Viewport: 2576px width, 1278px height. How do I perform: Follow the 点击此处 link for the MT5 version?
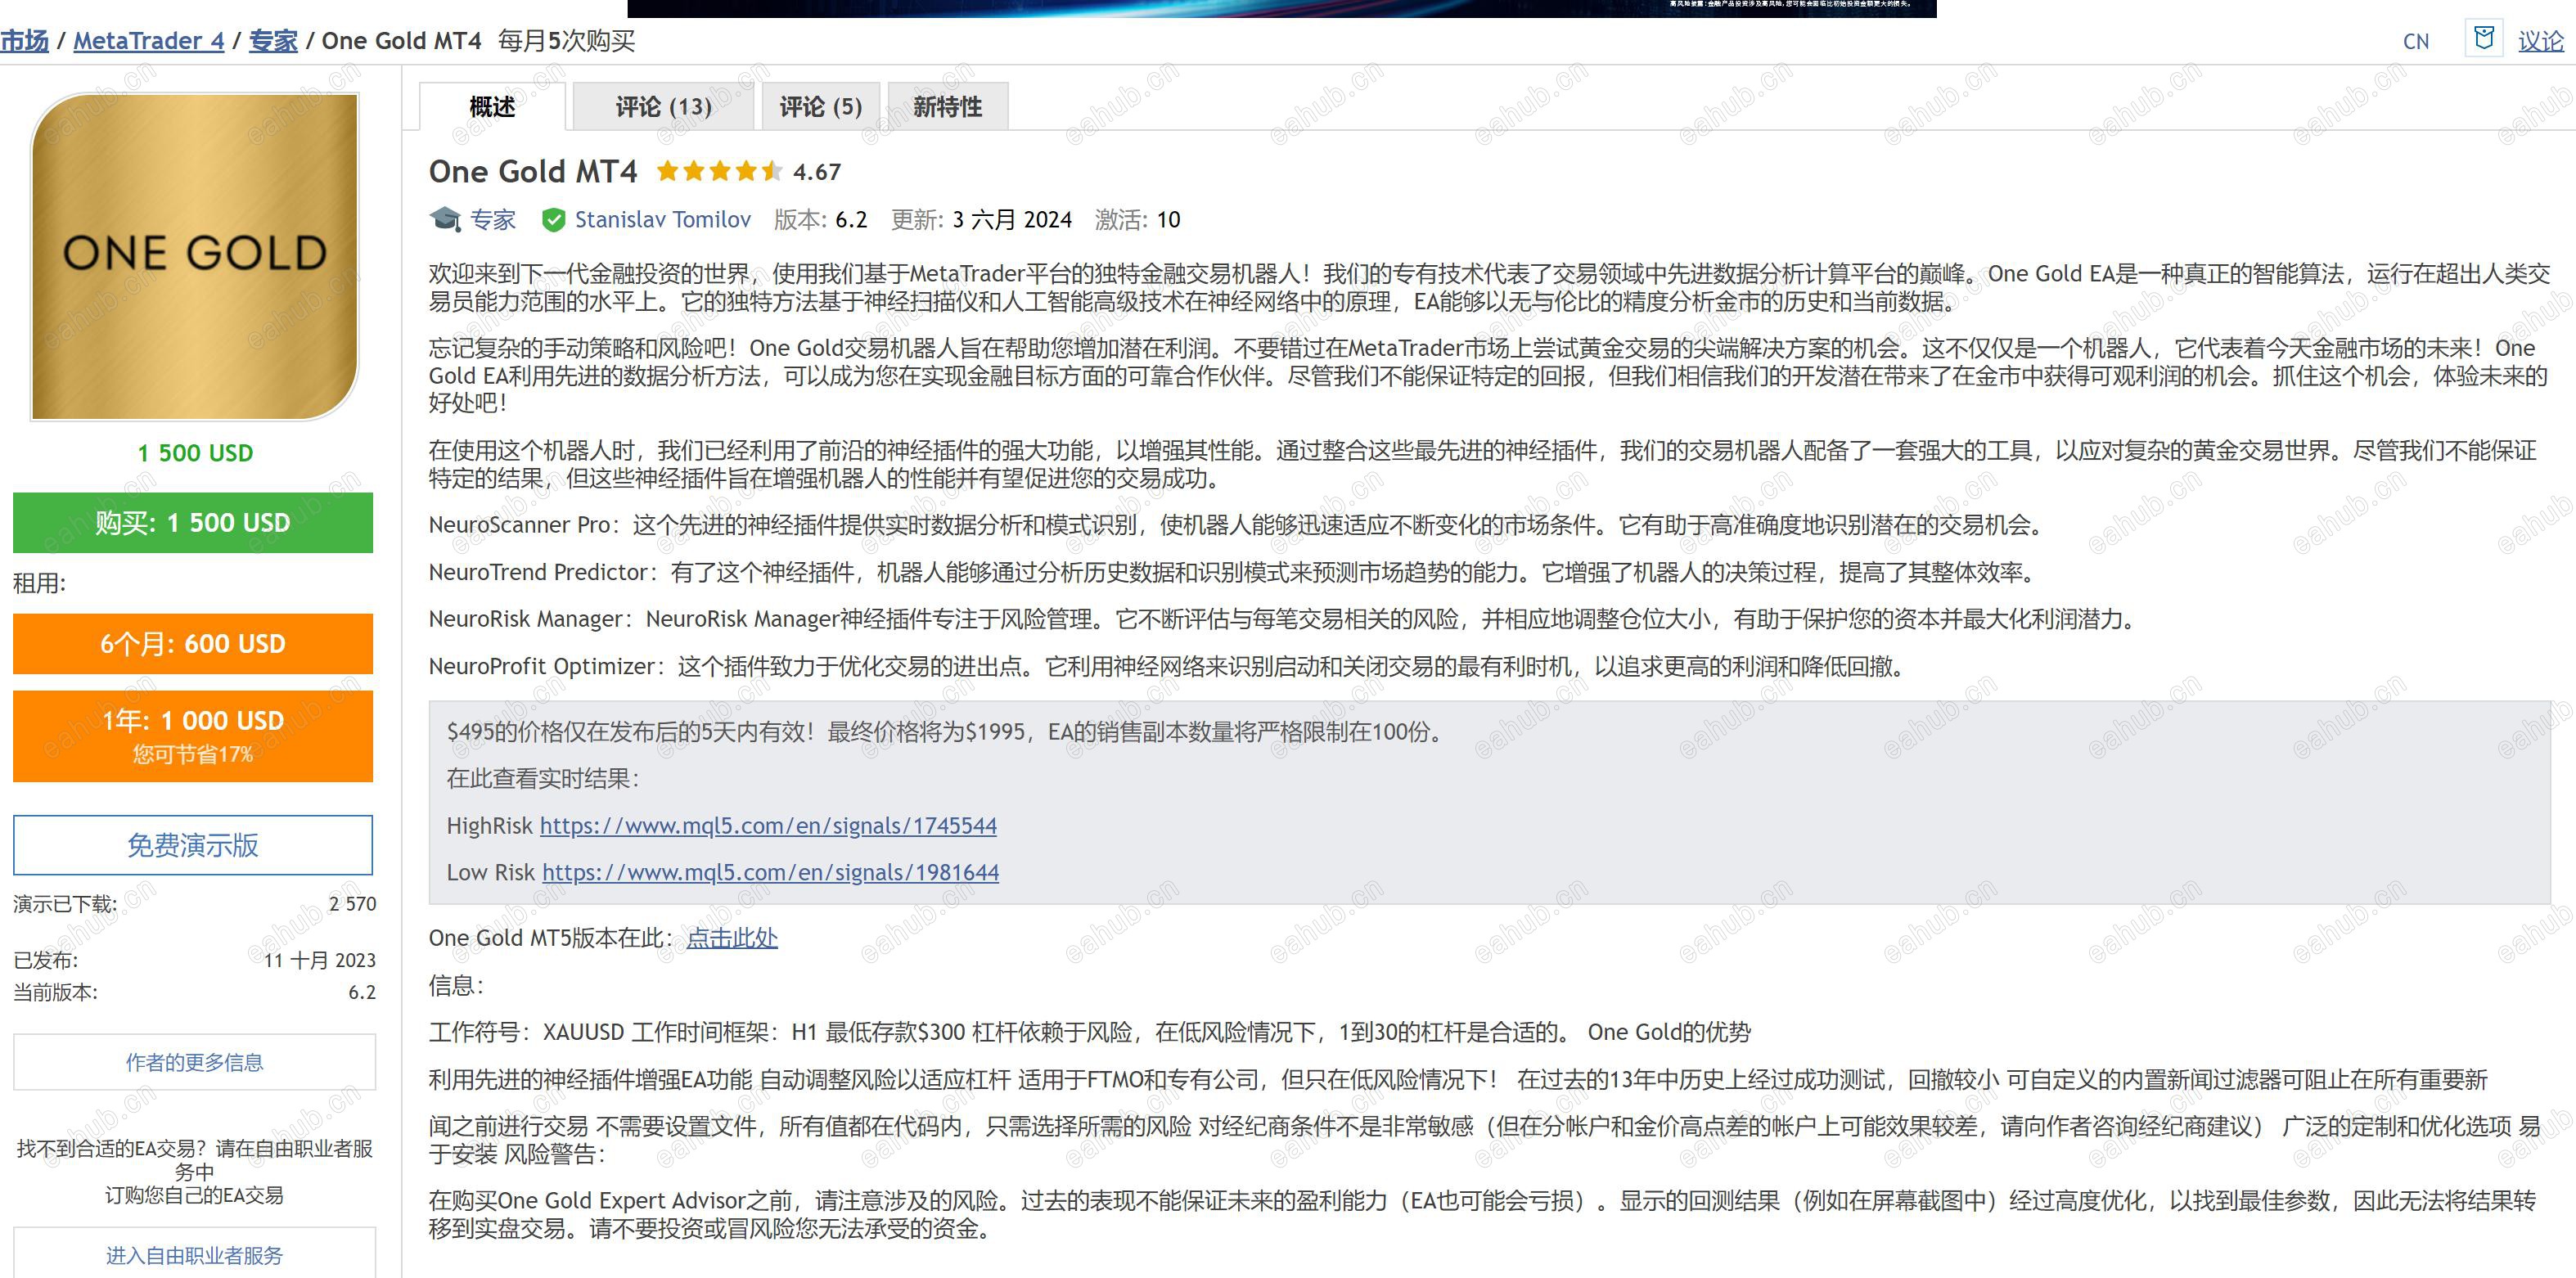[732, 938]
